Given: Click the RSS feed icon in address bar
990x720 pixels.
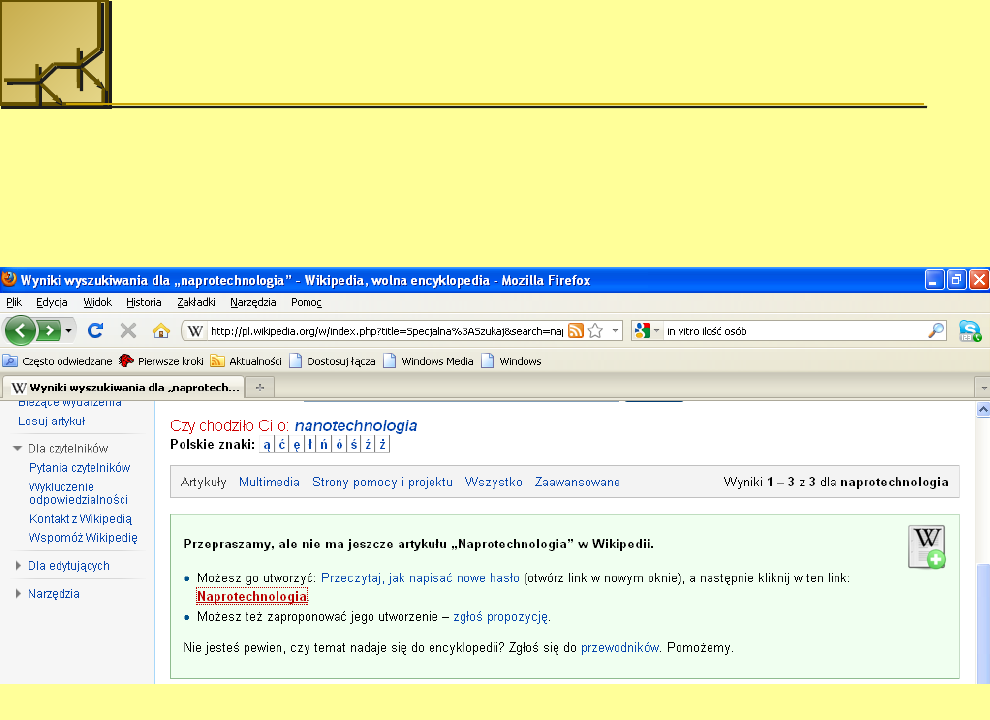Looking at the screenshot, I should click(x=576, y=330).
